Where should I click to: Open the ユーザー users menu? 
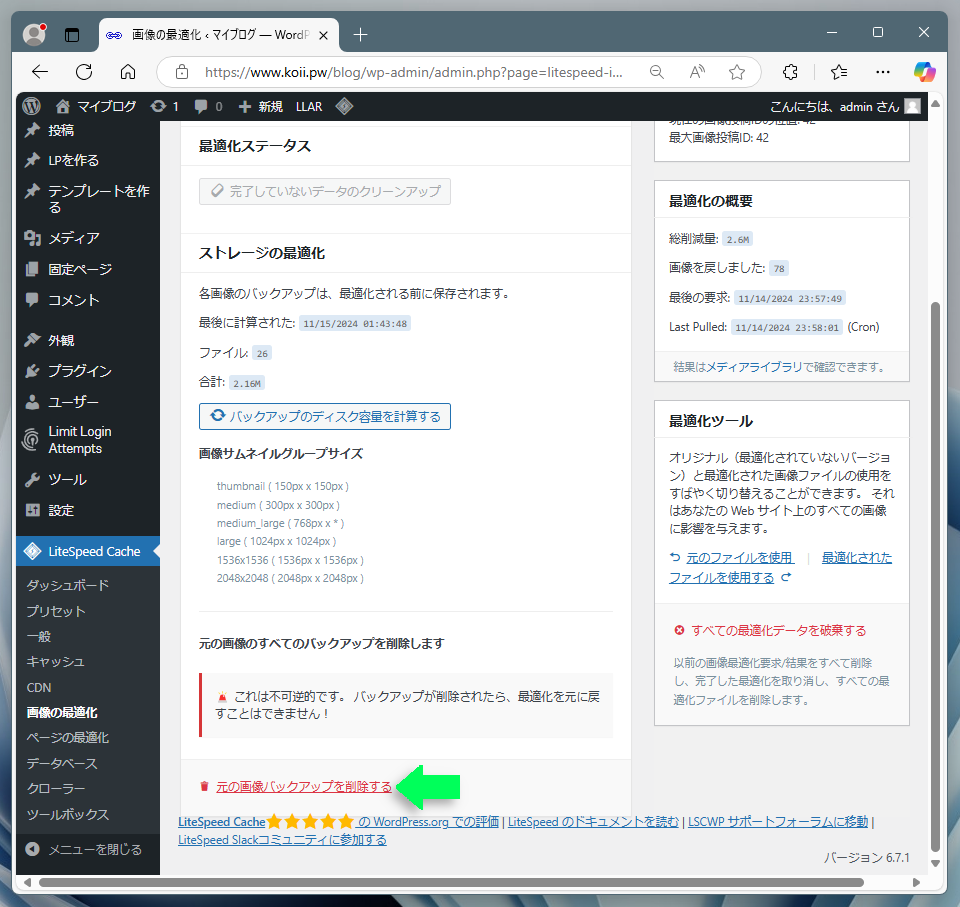pos(88,402)
